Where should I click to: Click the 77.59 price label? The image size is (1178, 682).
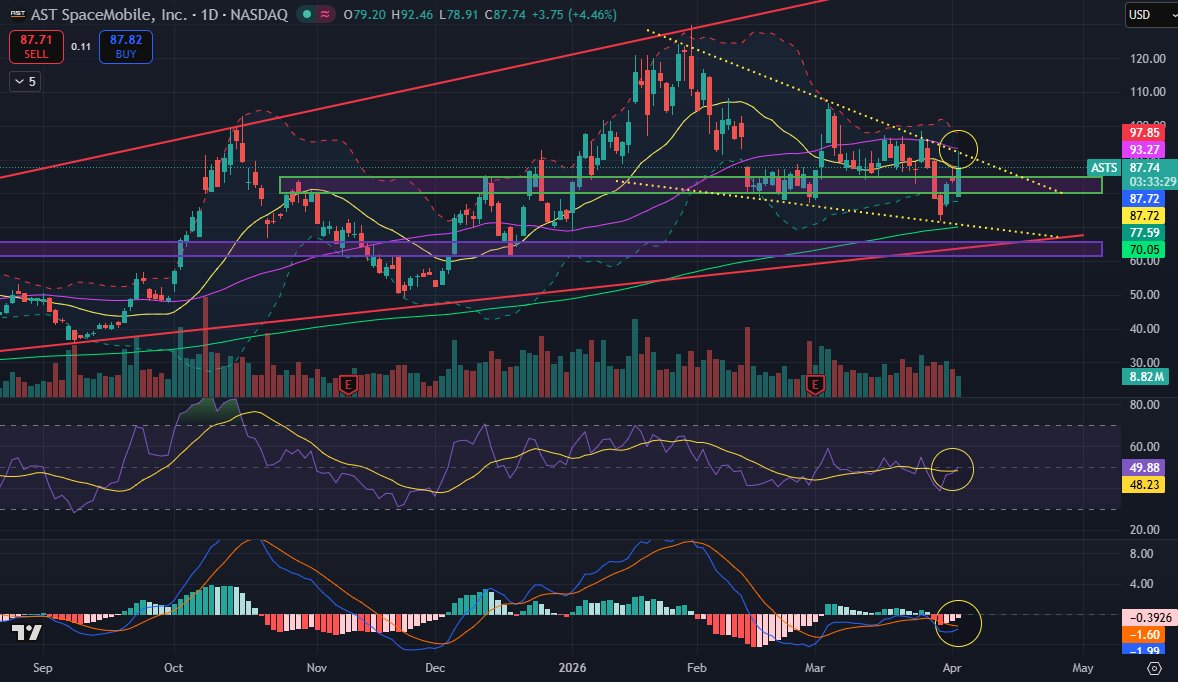tap(1144, 233)
